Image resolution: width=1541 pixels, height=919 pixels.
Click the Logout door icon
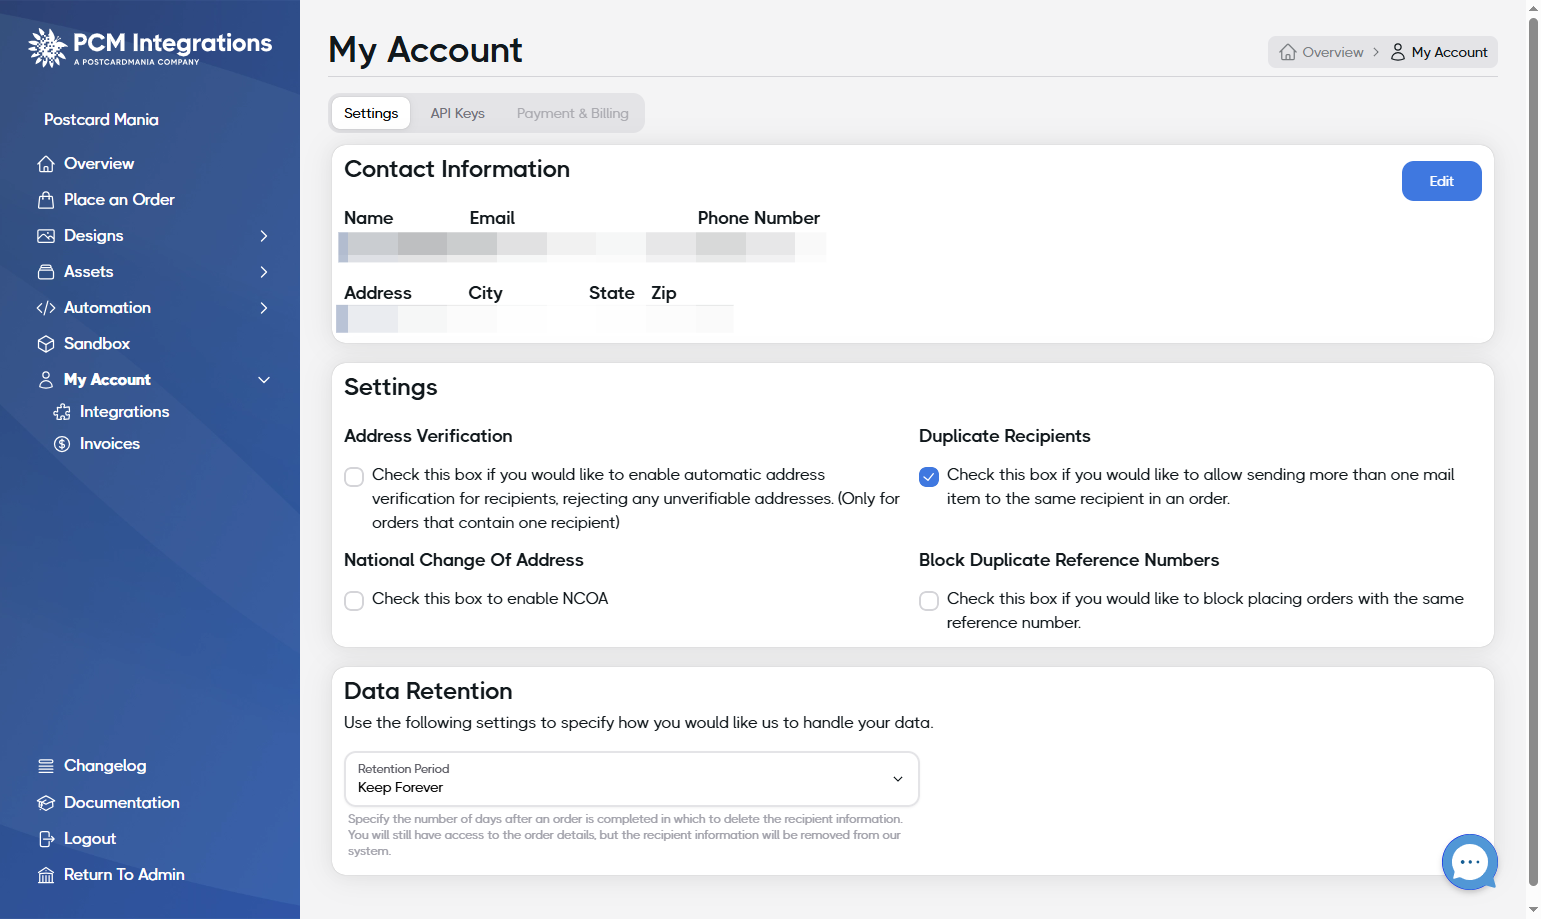pos(46,839)
